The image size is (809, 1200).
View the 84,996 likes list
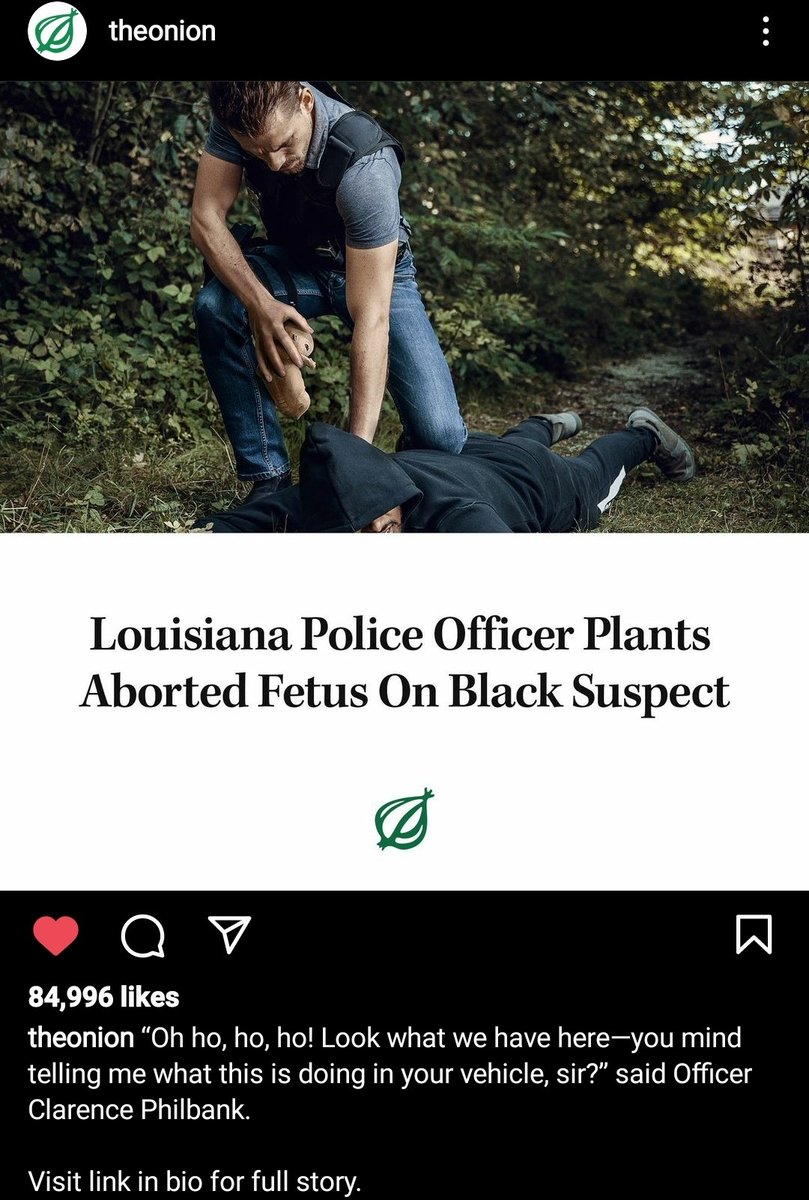104,997
